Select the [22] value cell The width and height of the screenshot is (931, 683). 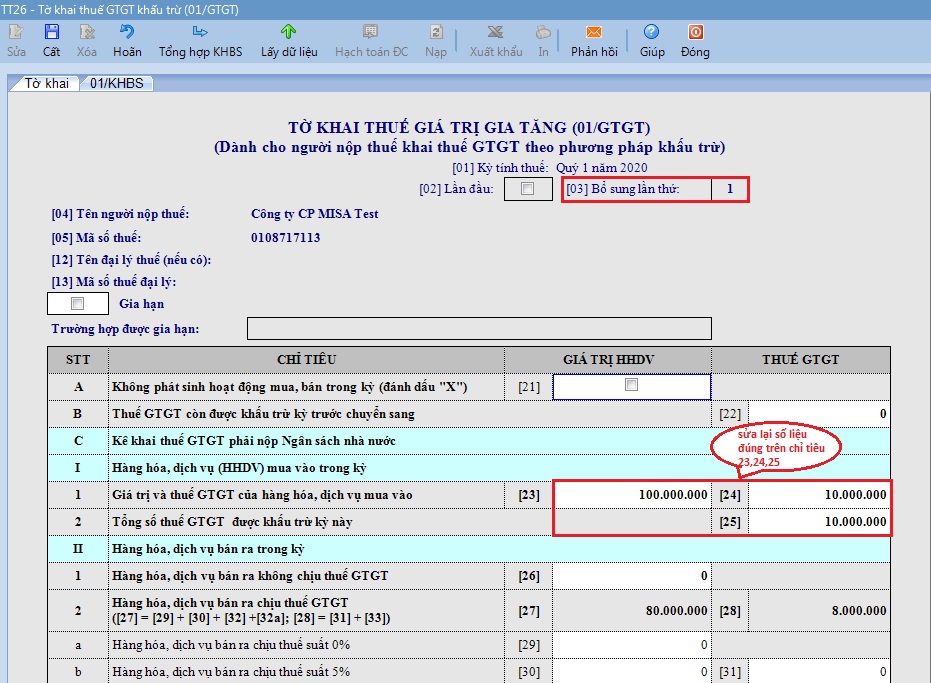[819, 414]
